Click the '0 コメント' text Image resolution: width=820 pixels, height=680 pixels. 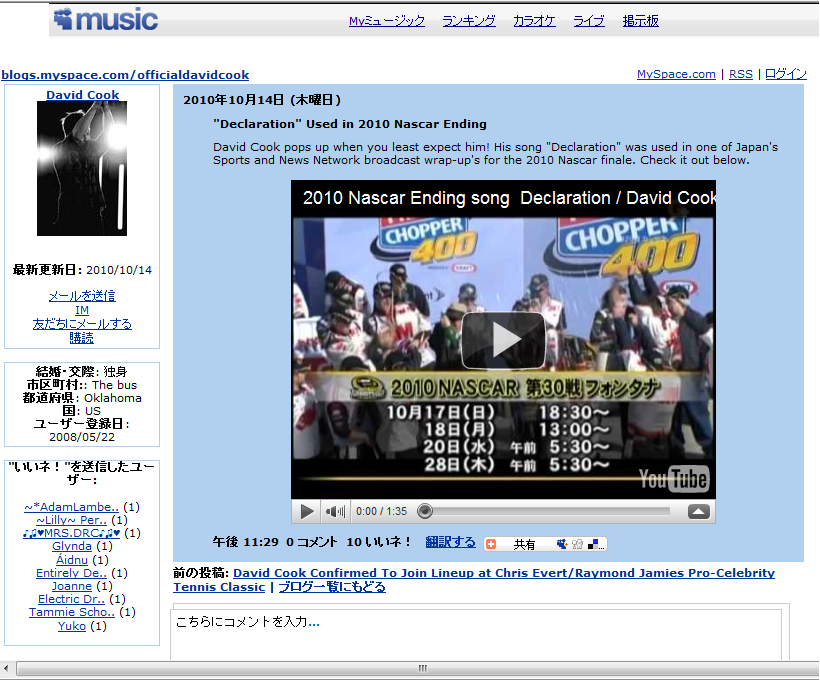312,542
